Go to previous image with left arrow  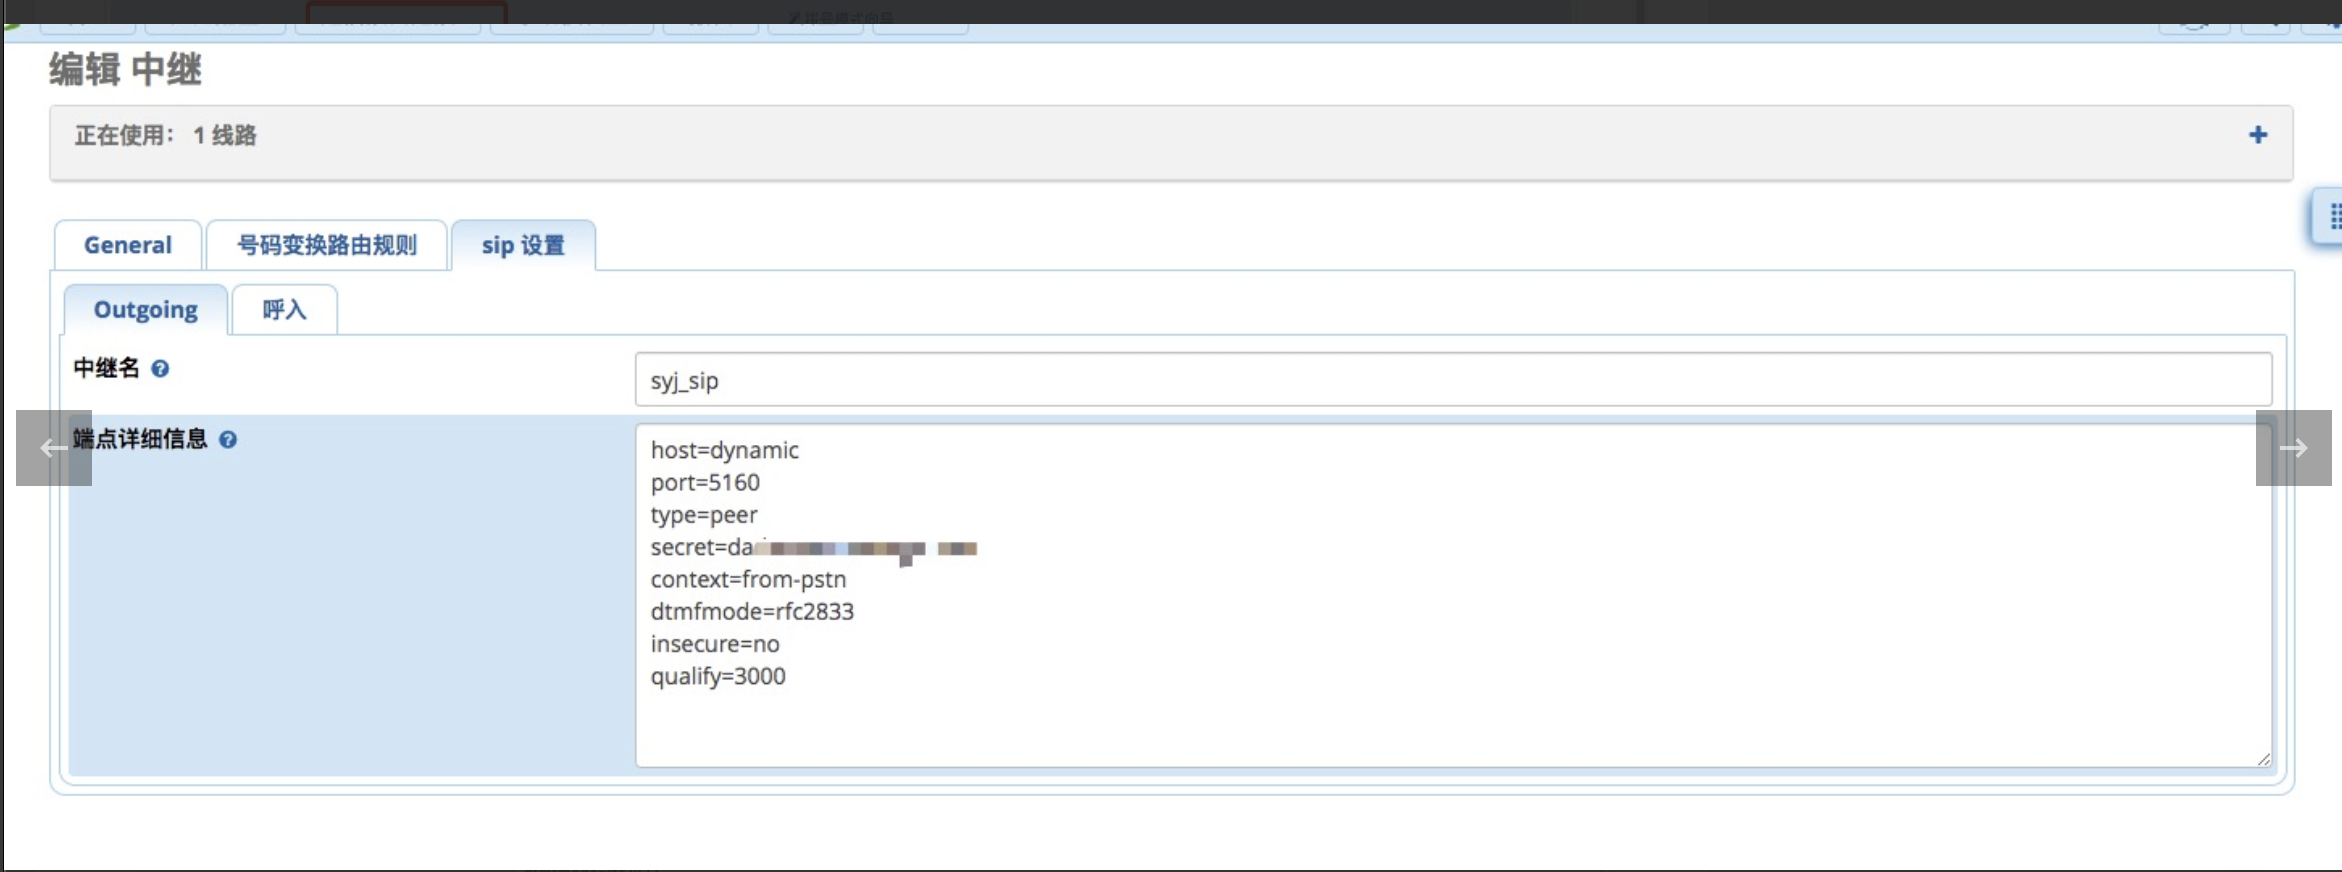tap(54, 448)
